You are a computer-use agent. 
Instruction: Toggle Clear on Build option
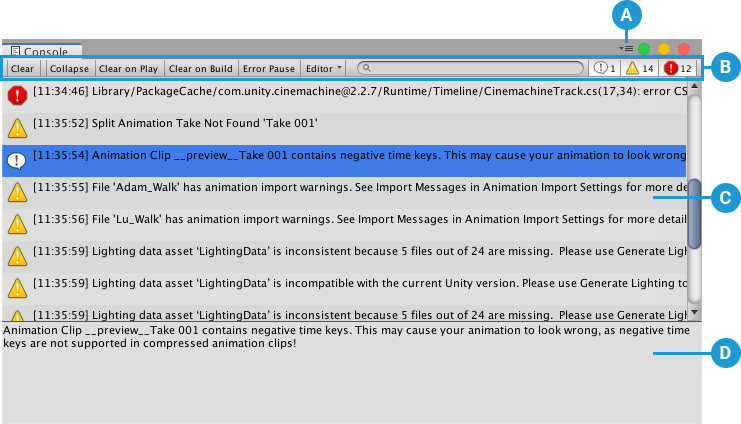[200, 69]
